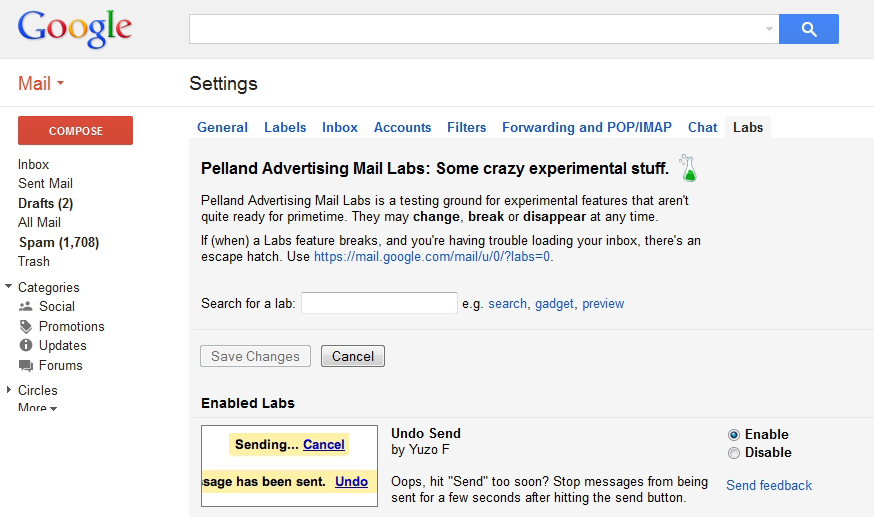Click the Cancel button under lab search
This screenshot has height=517, width=874.
[x=352, y=356]
